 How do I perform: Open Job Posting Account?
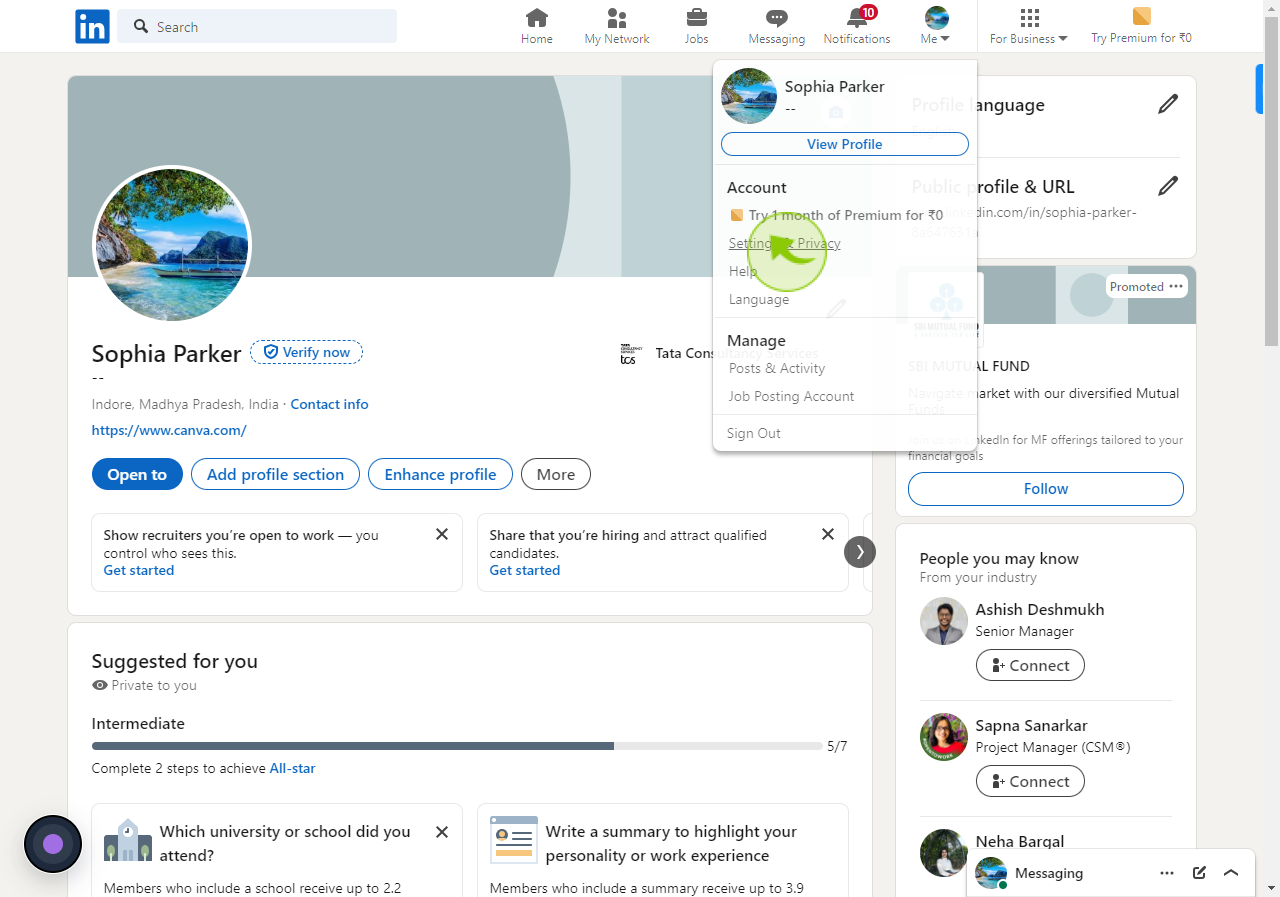pos(791,396)
